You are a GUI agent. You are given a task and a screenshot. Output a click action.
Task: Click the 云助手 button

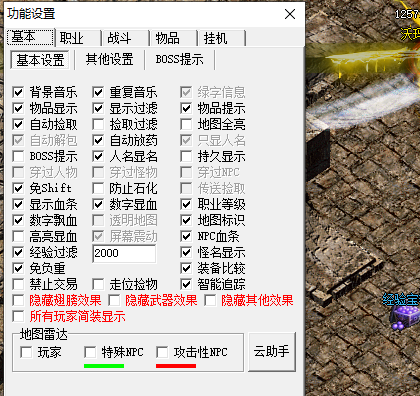click(272, 351)
